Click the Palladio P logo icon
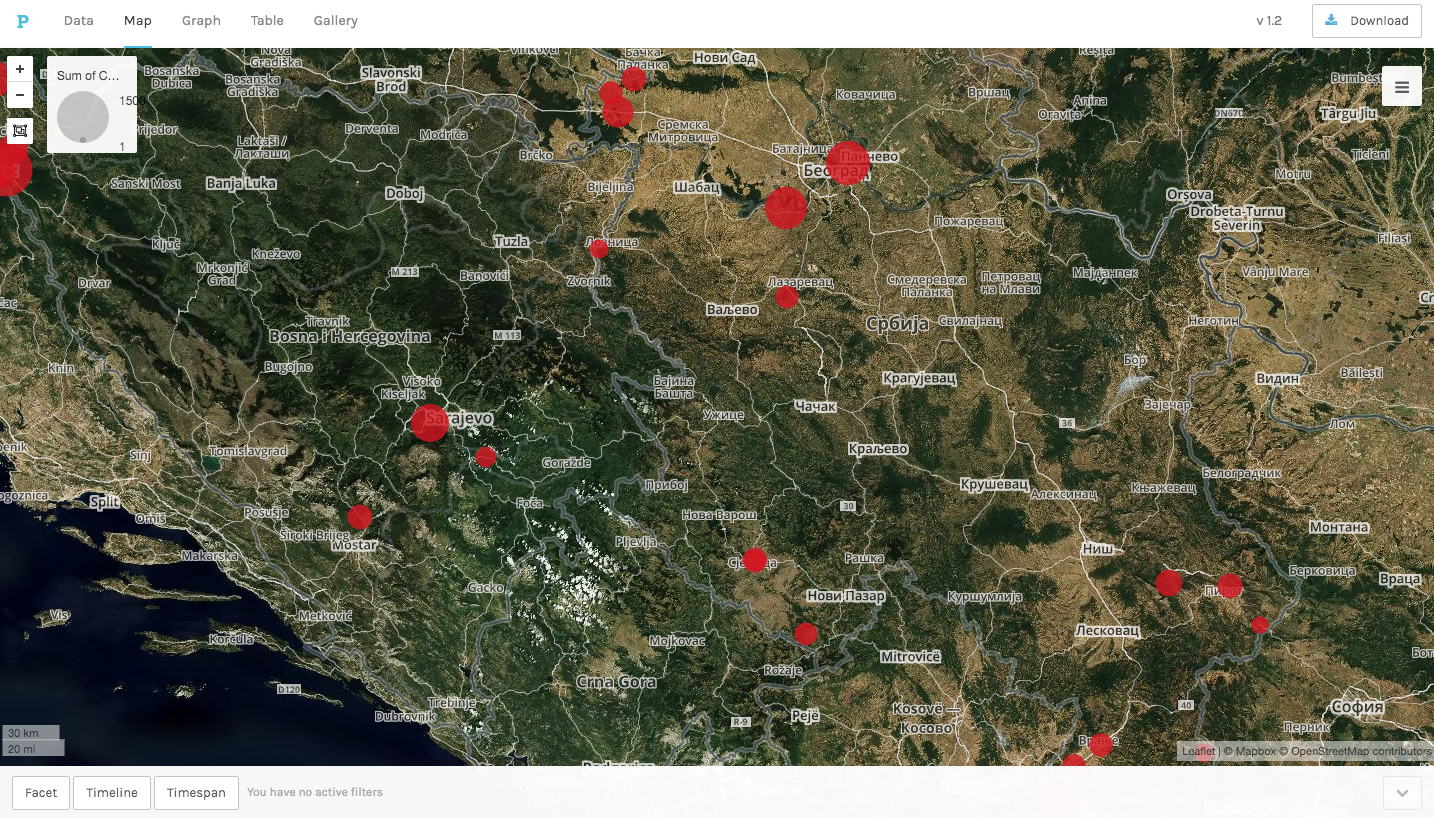Screen dimensions: 1434x818 [x=23, y=21]
